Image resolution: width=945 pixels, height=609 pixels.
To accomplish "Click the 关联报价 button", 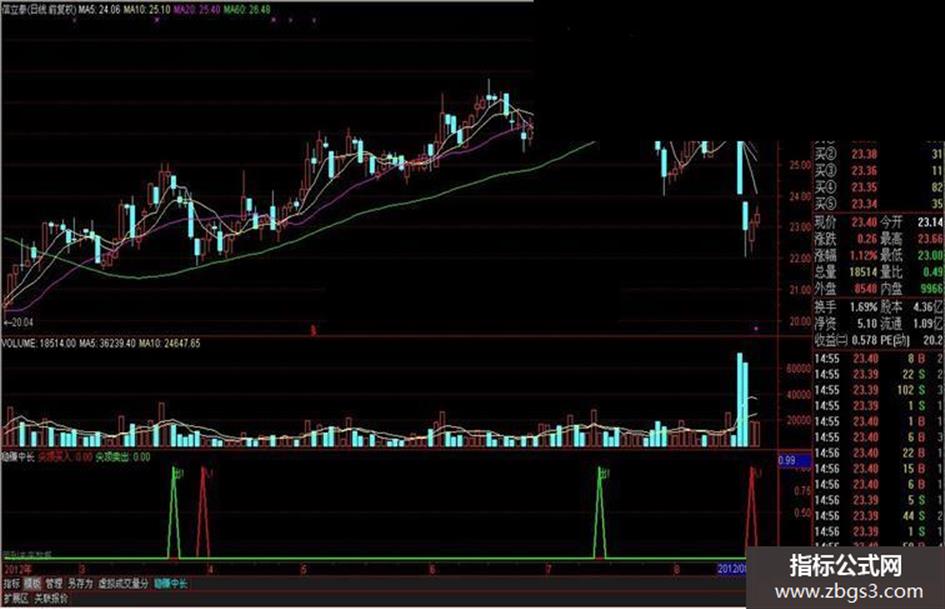I will coord(51,599).
